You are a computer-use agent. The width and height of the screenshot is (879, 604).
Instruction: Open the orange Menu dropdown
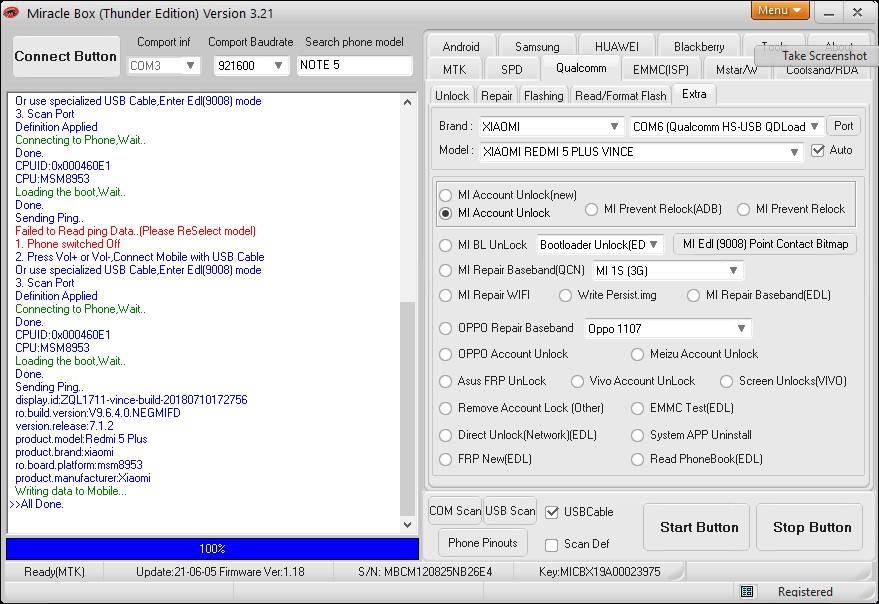(780, 10)
